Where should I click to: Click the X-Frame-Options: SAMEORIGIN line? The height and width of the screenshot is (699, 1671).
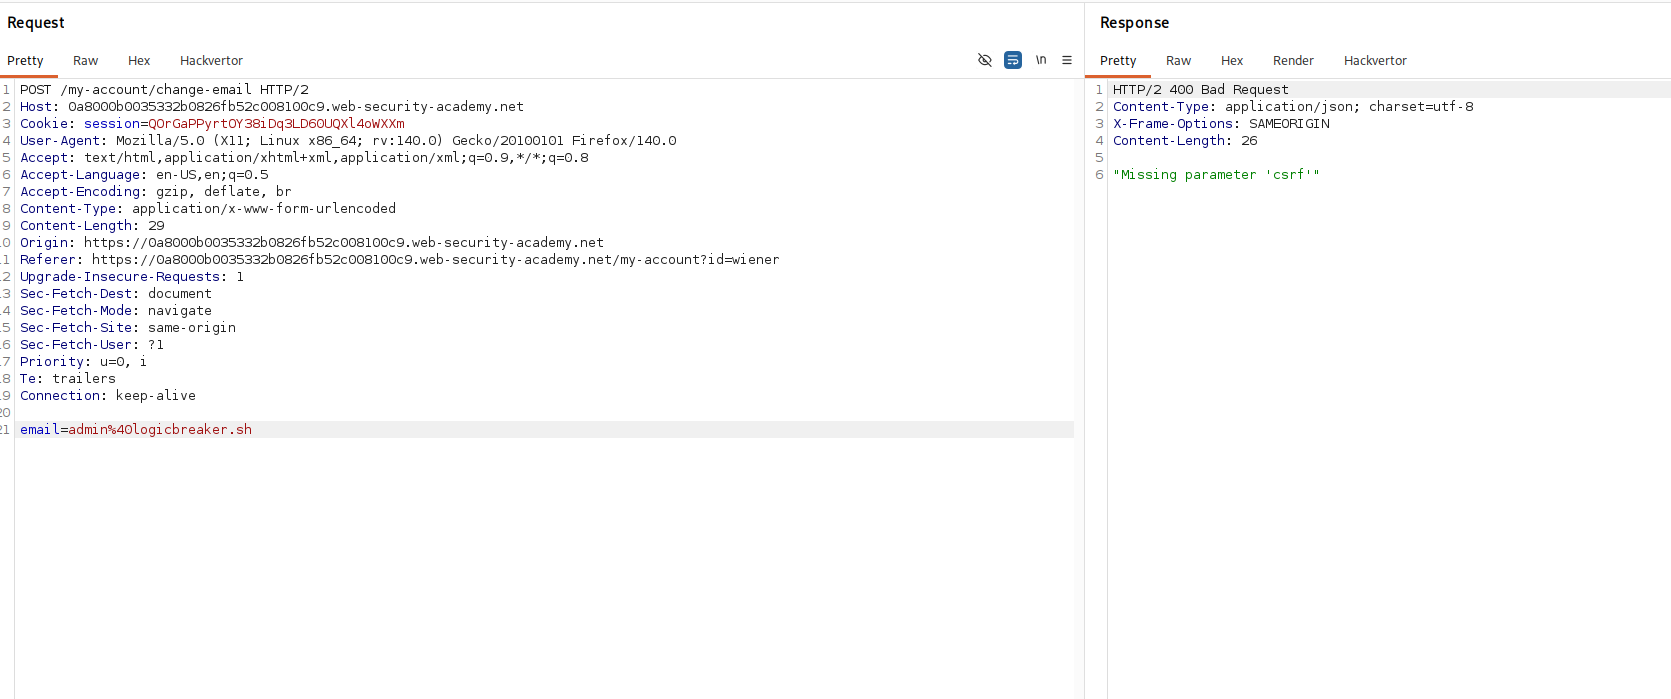(x=1221, y=124)
